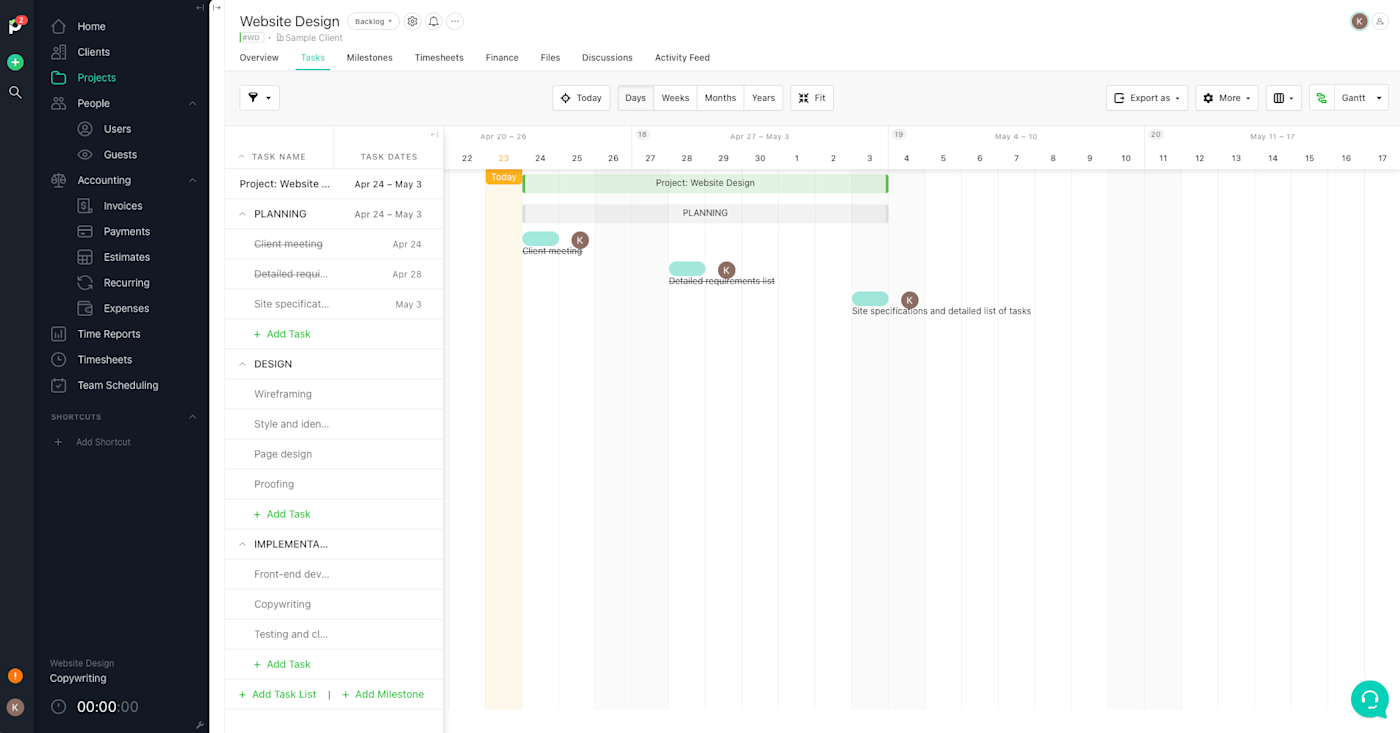
Task: Open the Home page icon in sidebar
Action: pos(58,27)
